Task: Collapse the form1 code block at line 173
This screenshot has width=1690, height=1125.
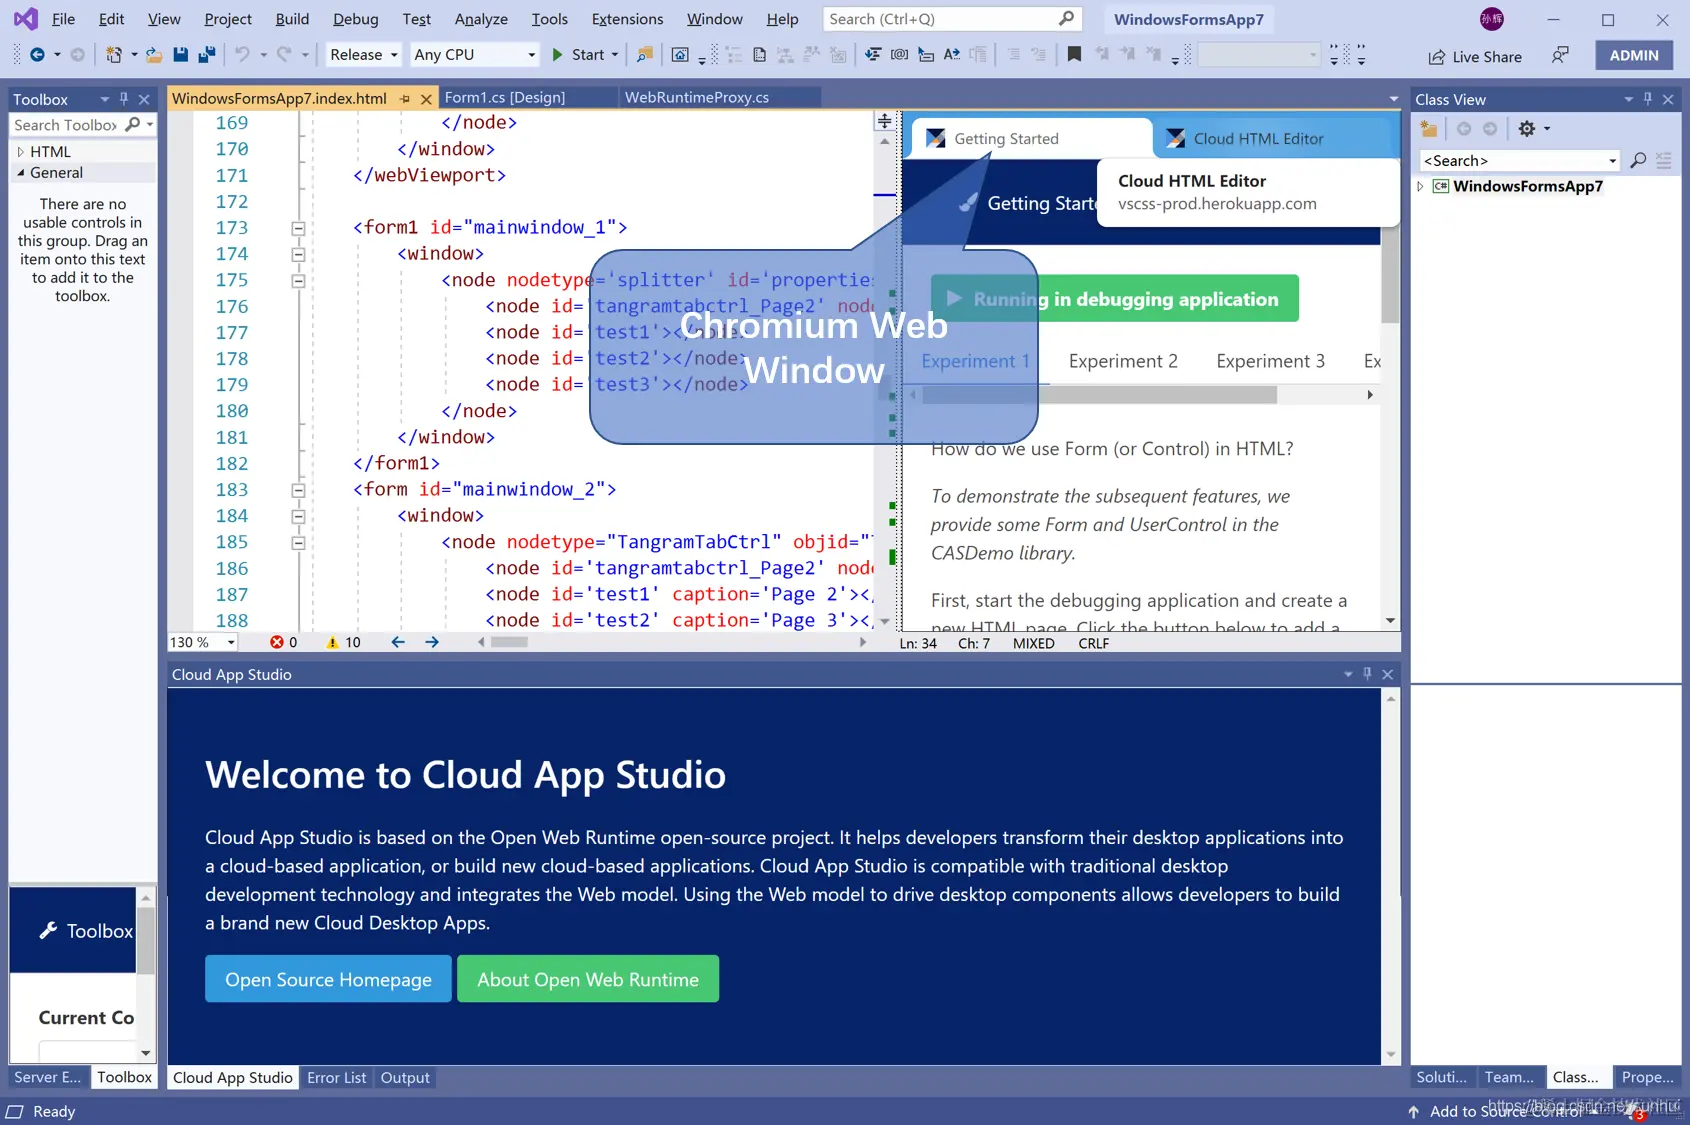Action: click(298, 228)
